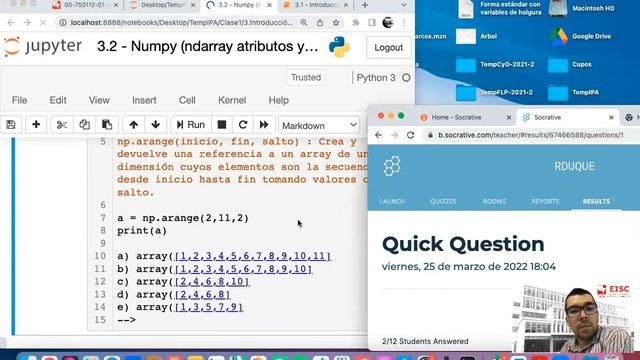Open the extensions puzzle icon

[356, 22]
